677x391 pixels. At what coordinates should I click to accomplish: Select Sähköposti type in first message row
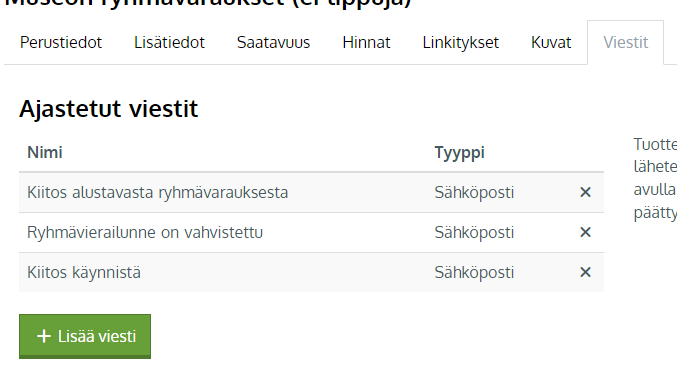point(474,192)
